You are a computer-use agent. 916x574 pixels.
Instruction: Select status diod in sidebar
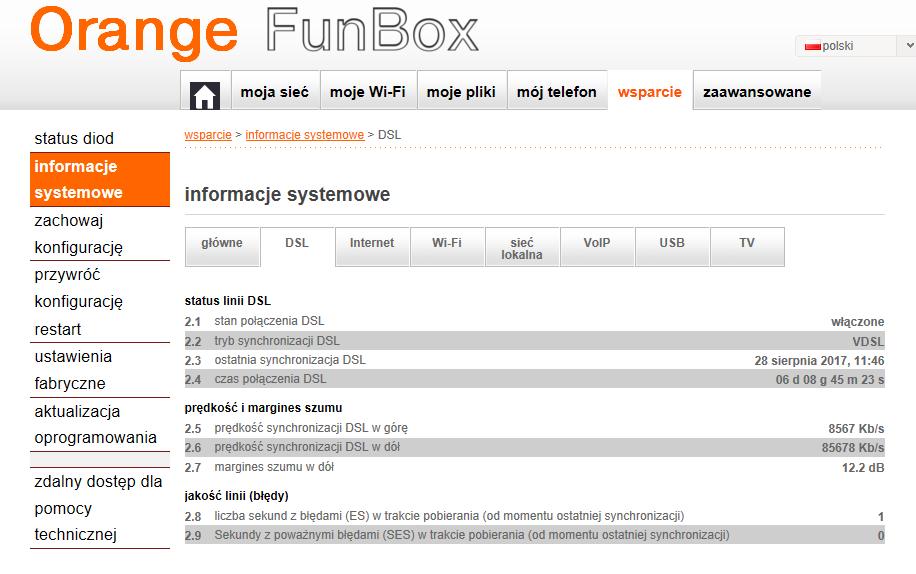coord(74,139)
